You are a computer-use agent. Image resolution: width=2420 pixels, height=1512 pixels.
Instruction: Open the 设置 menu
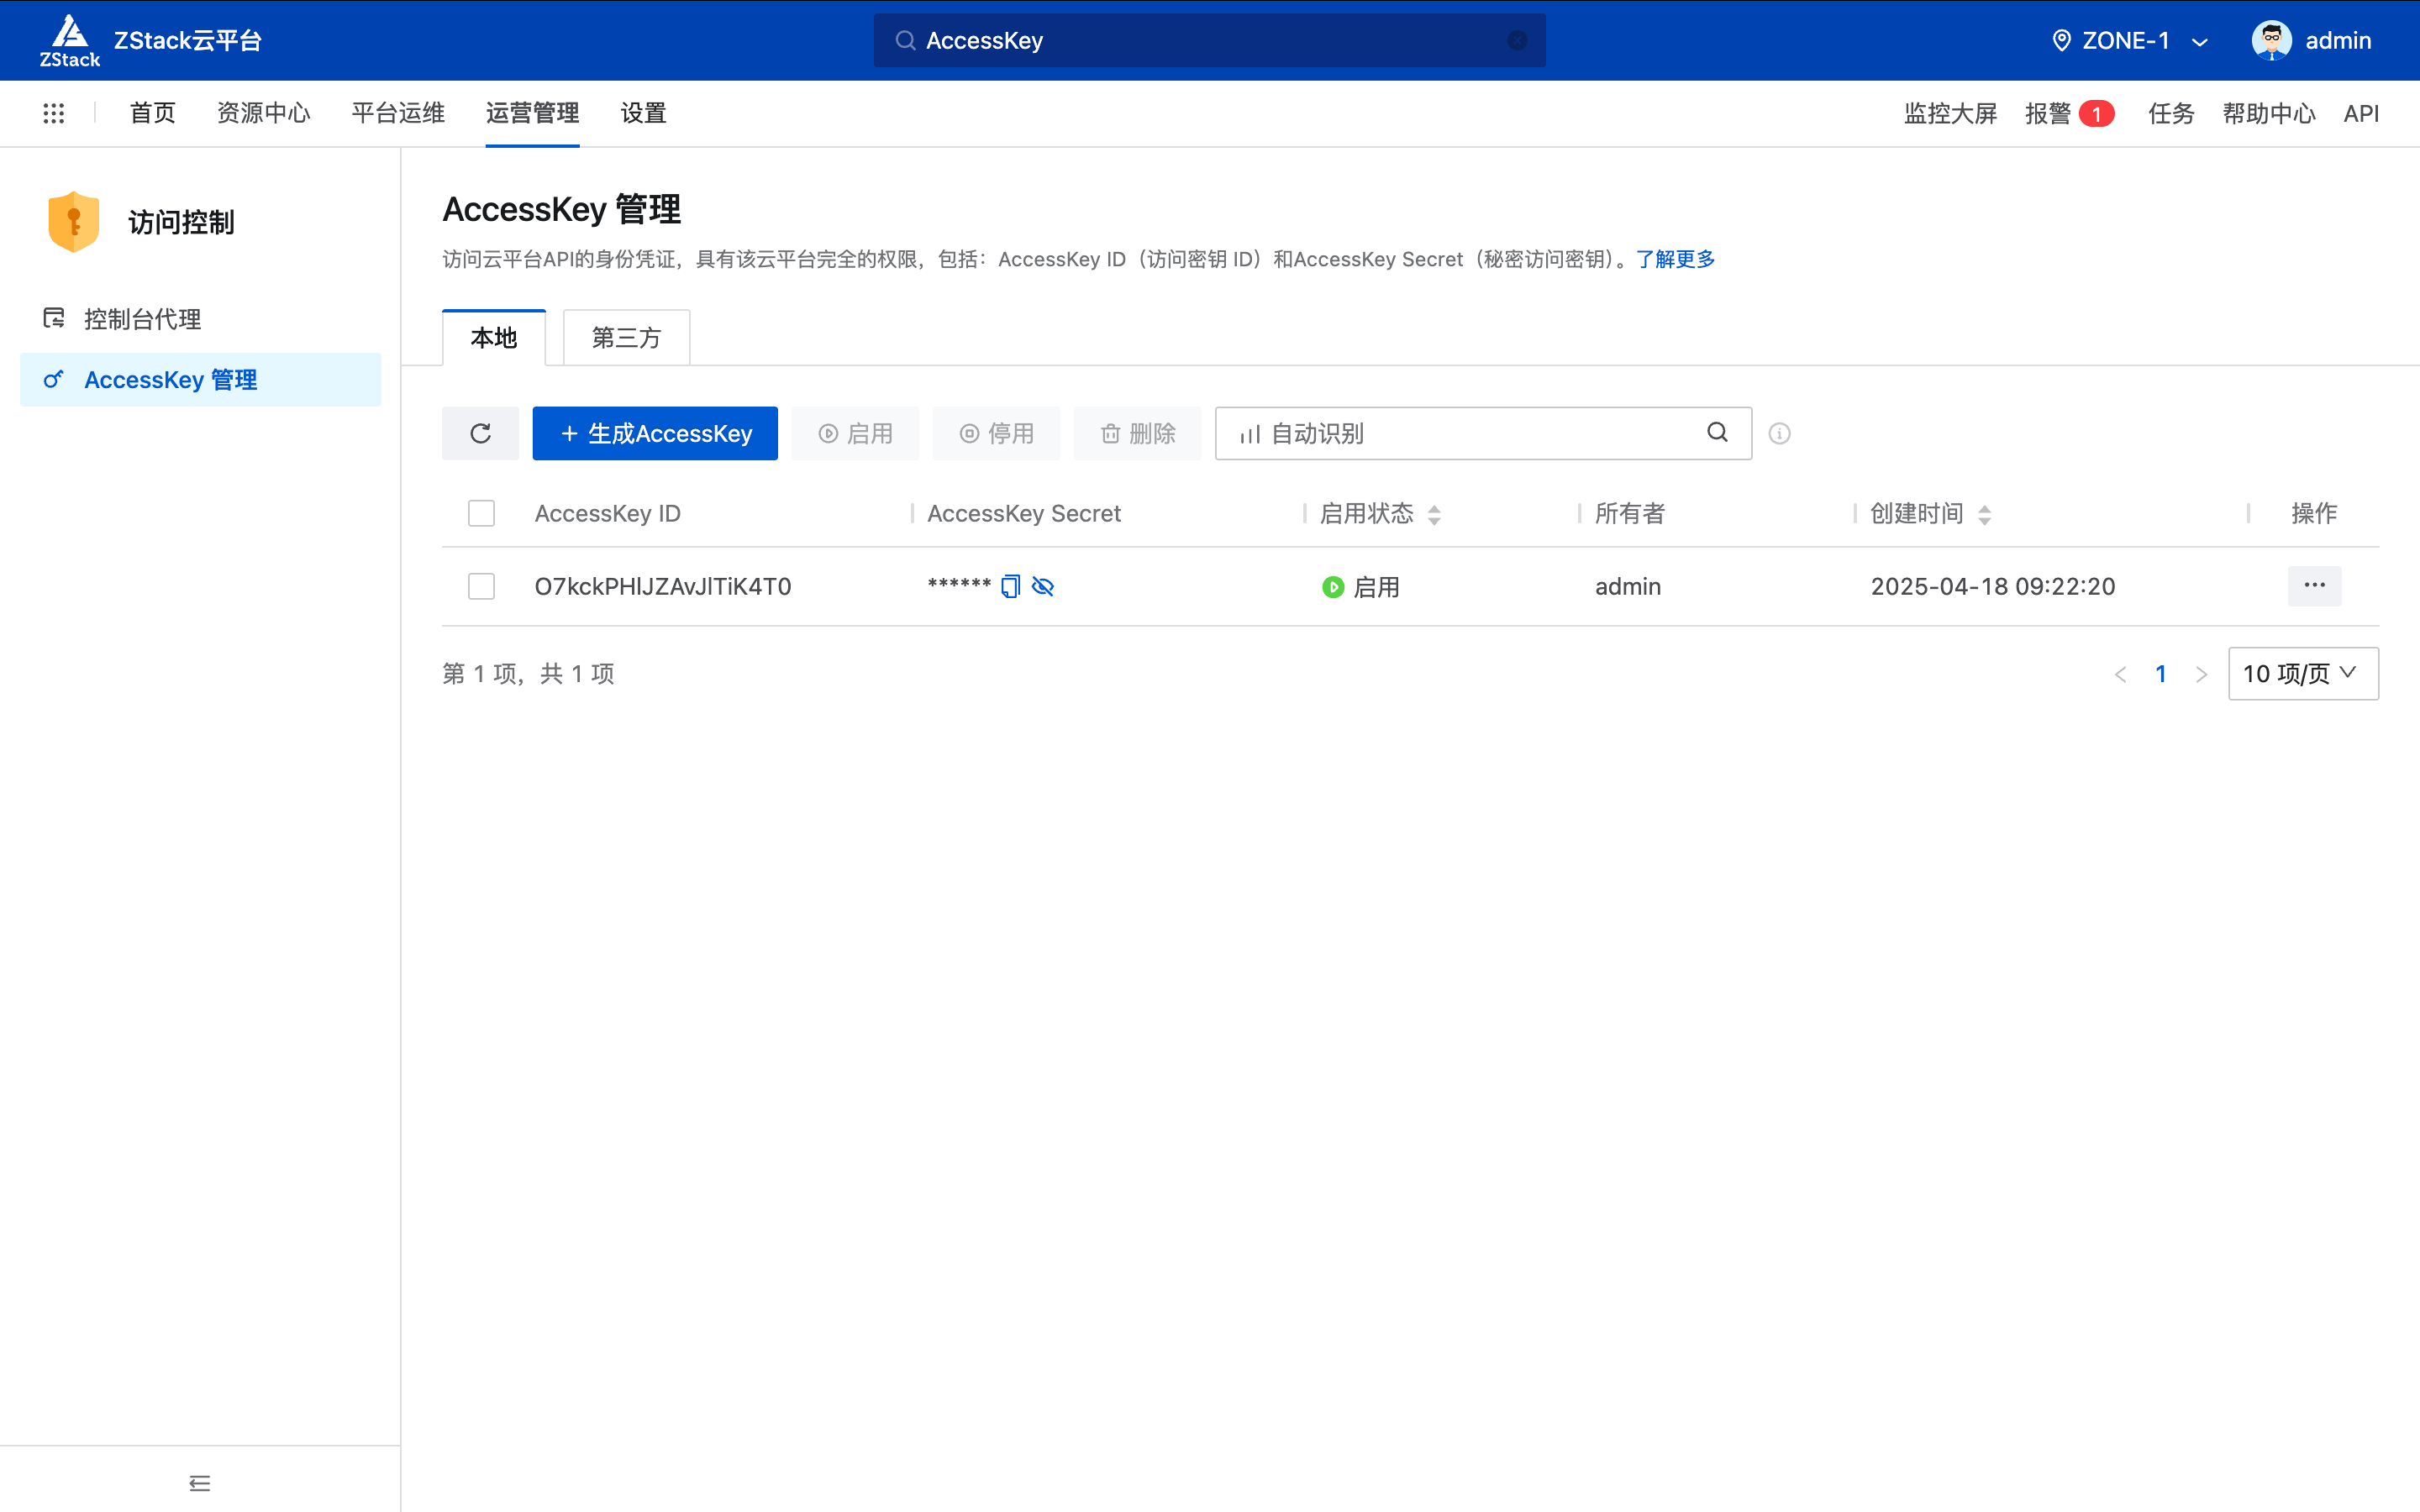coord(642,113)
